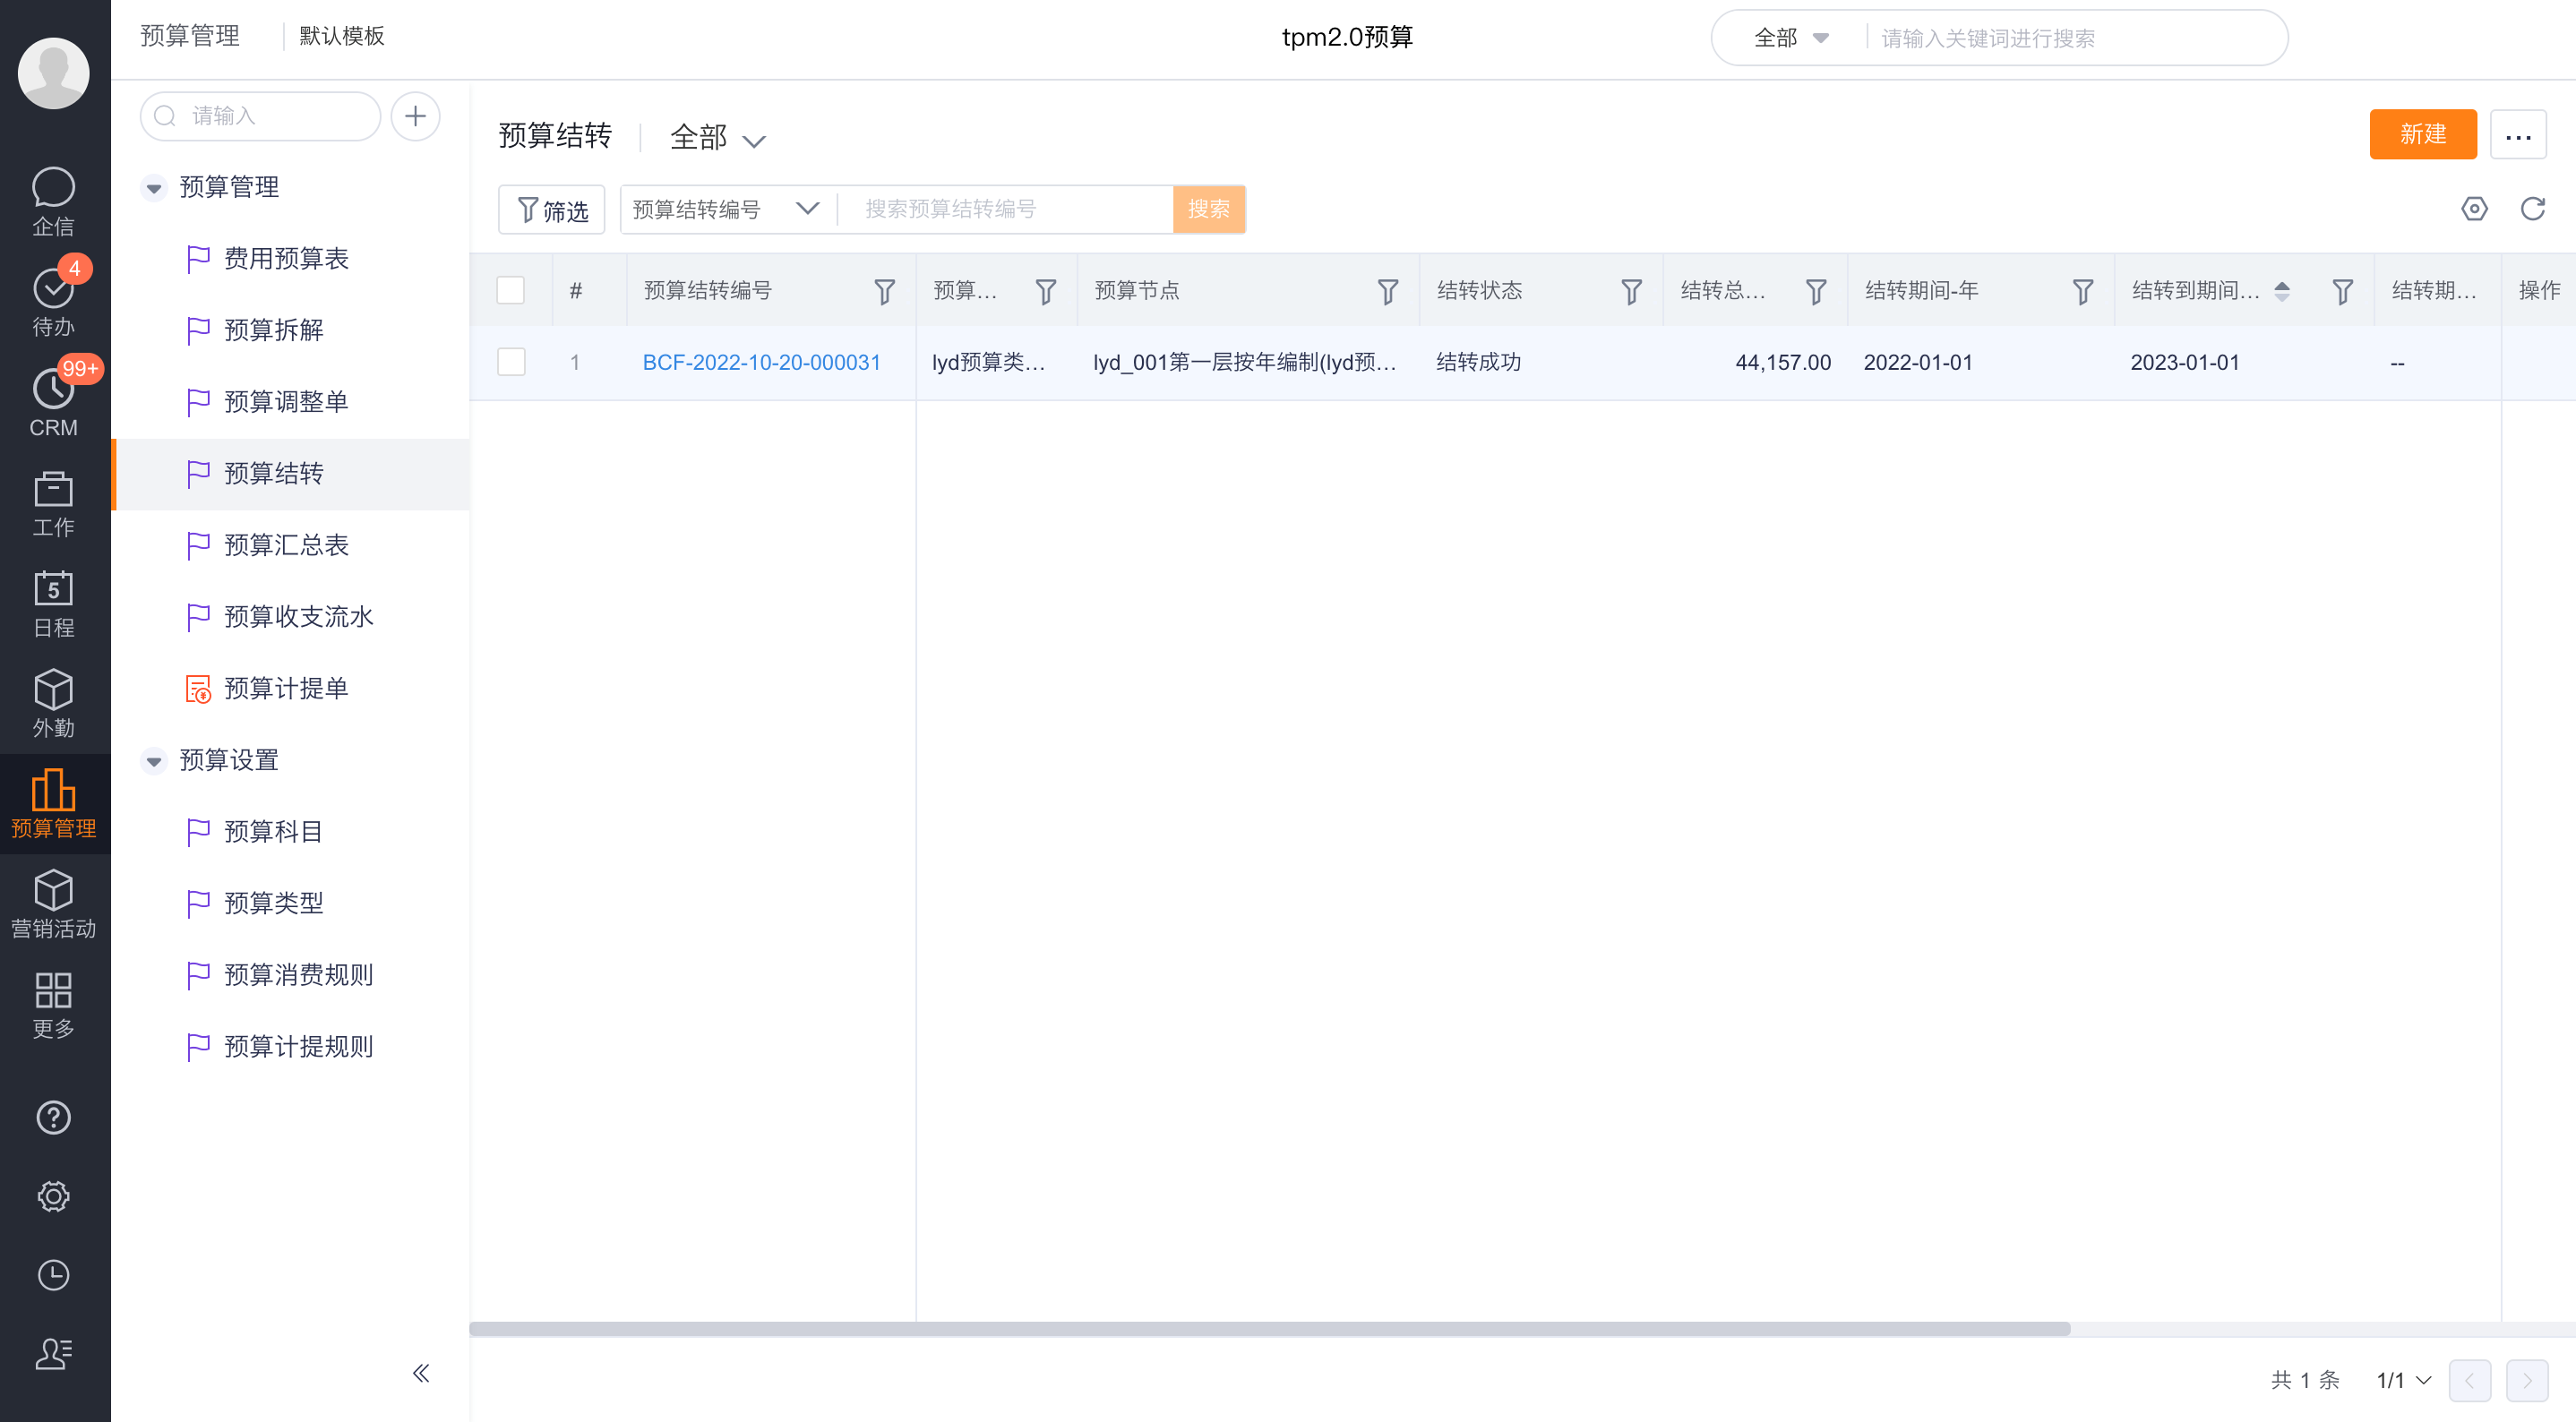Filter the 结转到期间… column

tap(2342, 291)
